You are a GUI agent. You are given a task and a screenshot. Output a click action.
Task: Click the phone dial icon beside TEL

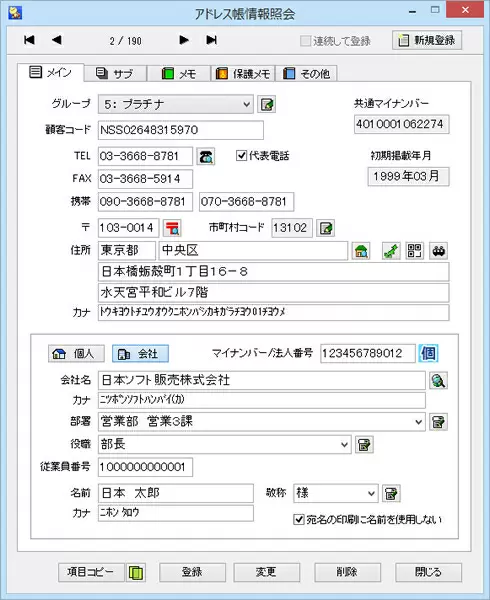(x=206, y=157)
